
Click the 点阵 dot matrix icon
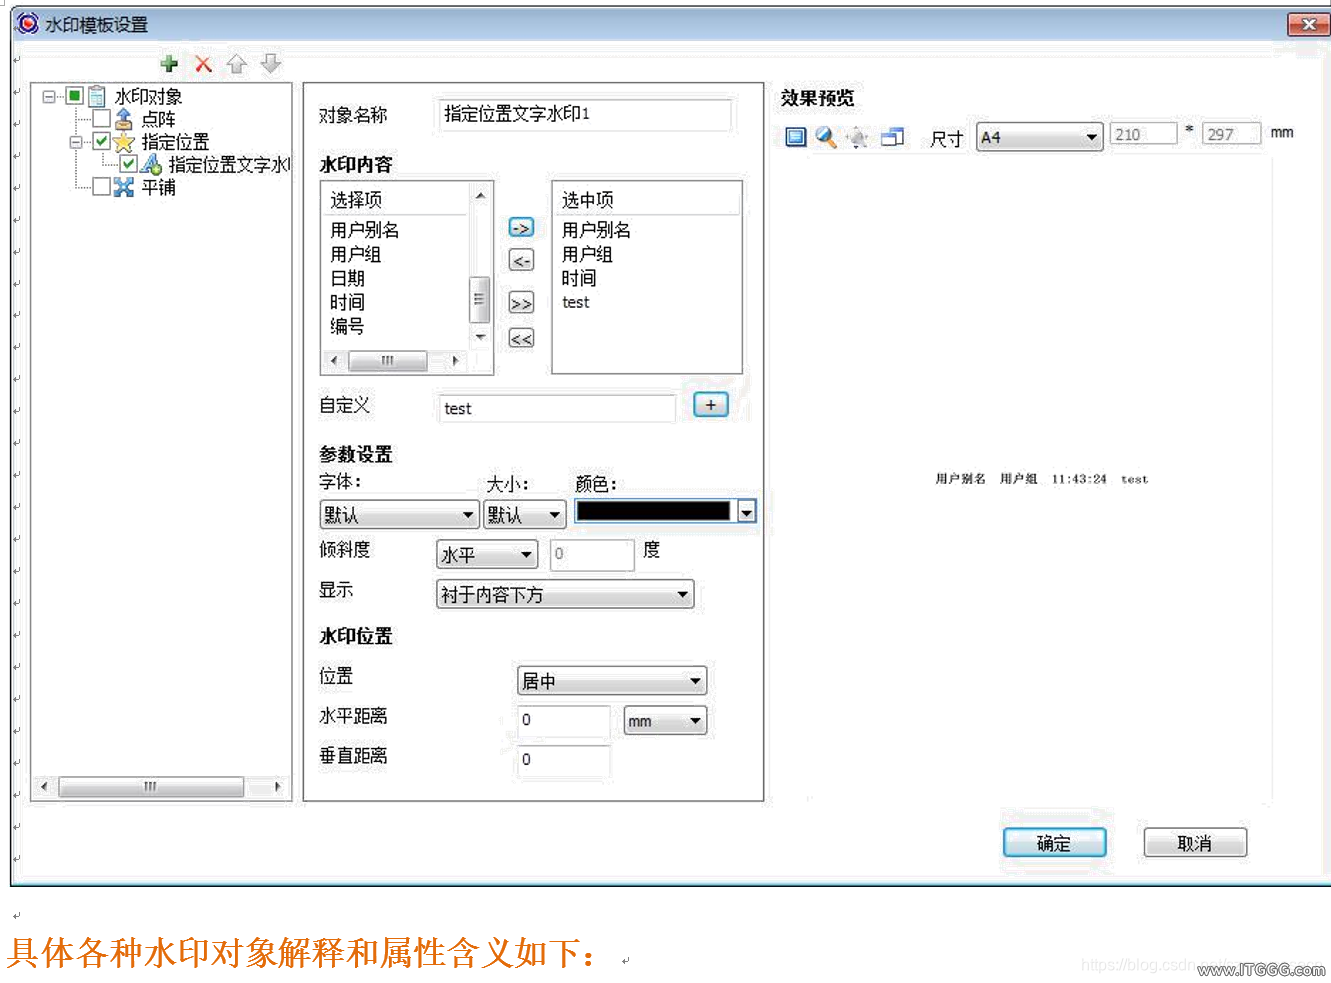coord(124,119)
